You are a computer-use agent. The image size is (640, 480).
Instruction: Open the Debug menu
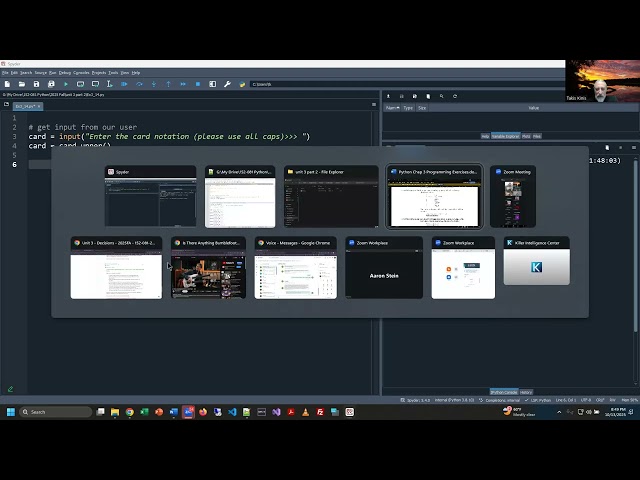tap(65, 73)
